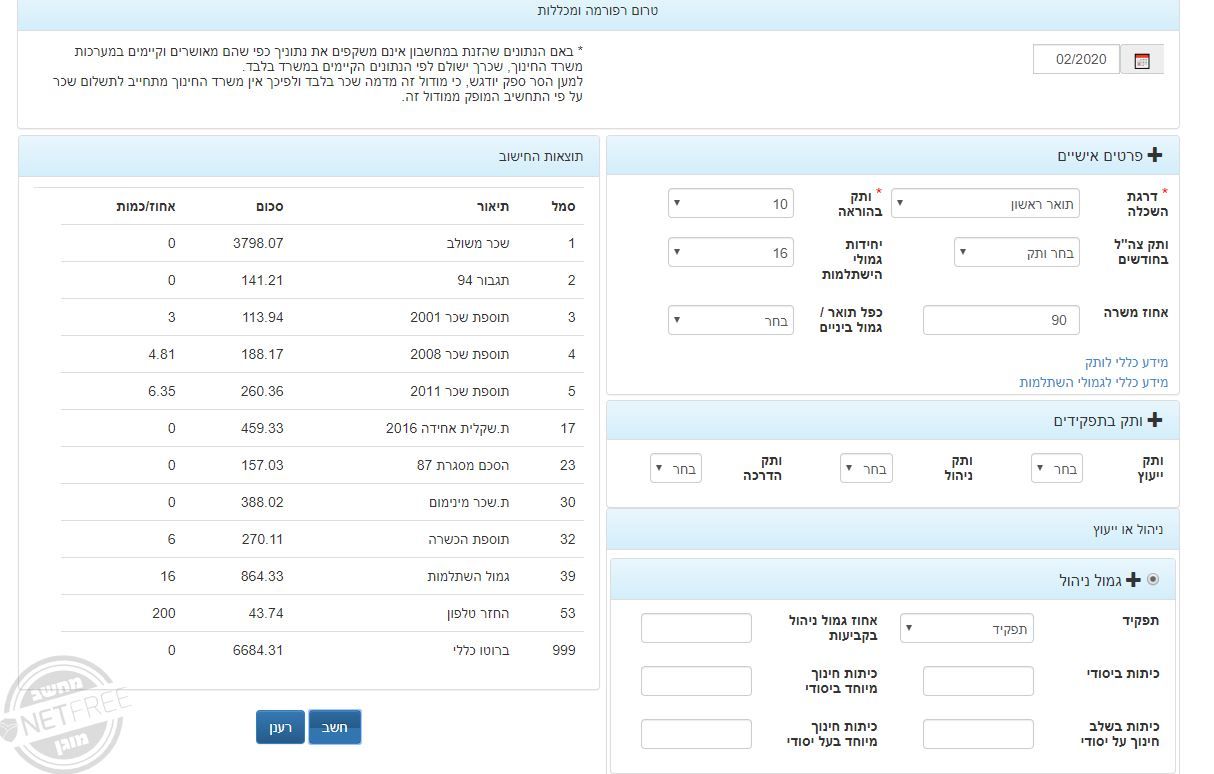Open the ותק הדרכה dropdown
Screen dimensions: 1214x774
[x=676, y=468]
